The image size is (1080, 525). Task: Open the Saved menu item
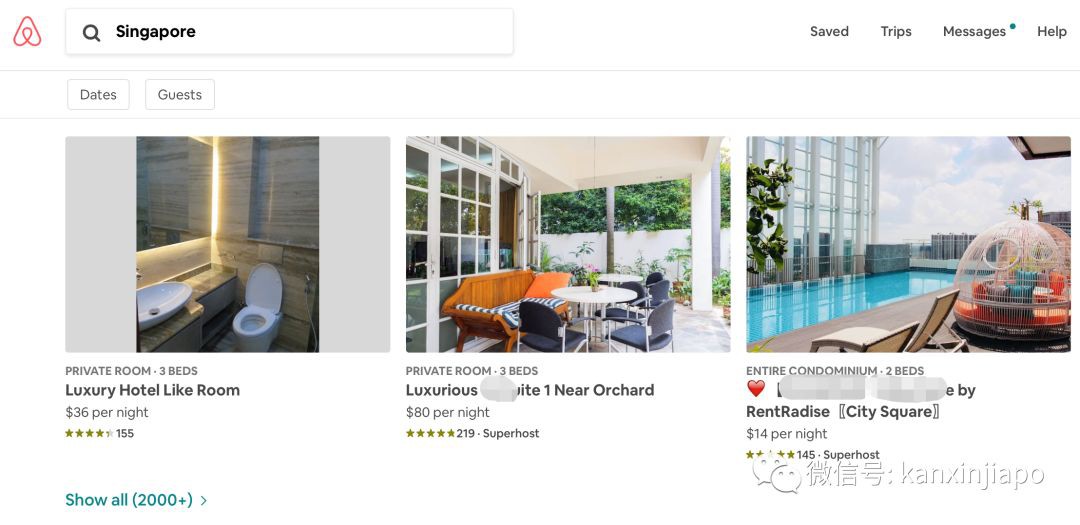pos(829,32)
